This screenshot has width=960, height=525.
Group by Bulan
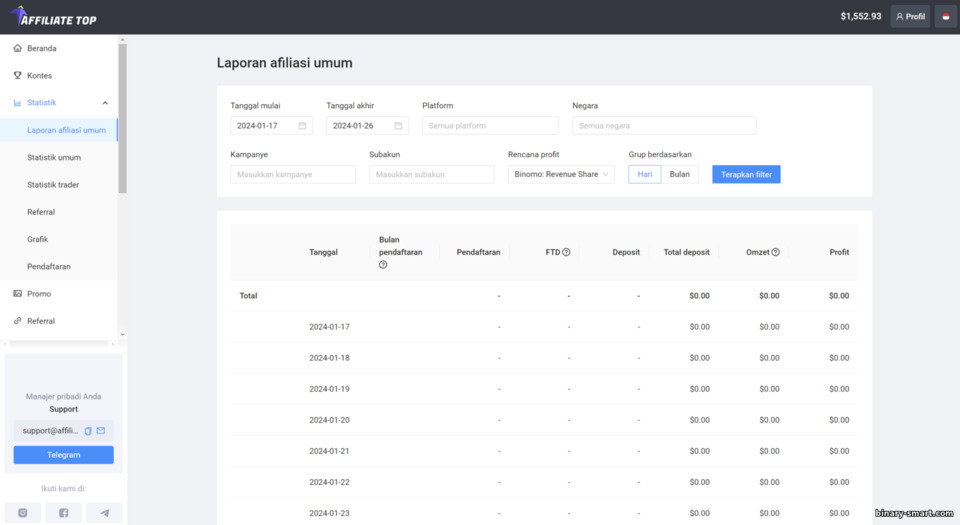click(x=680, y=174)
